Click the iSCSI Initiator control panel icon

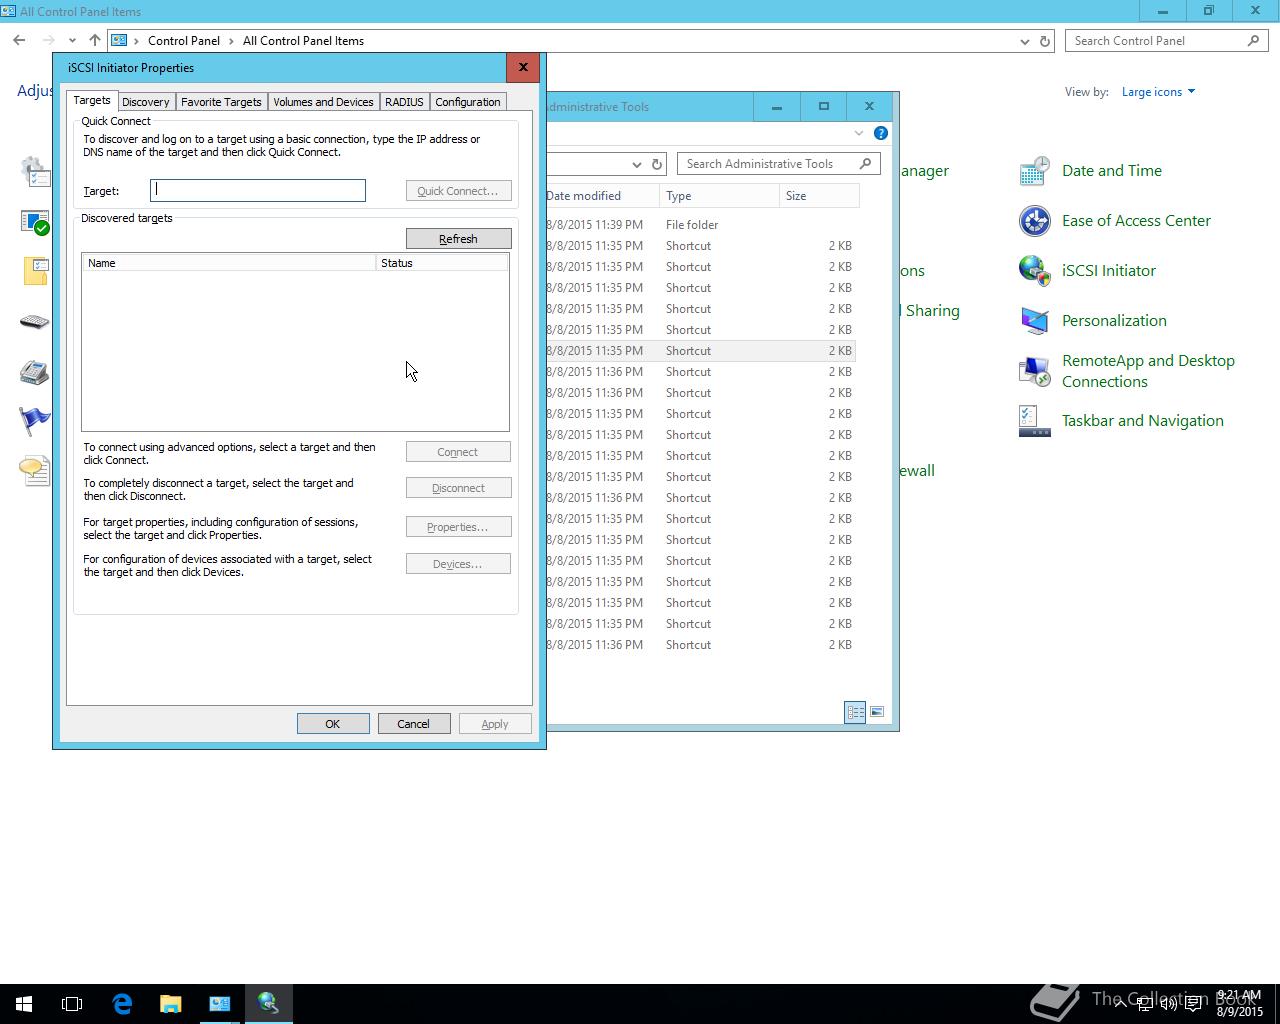click(1034, 271)
